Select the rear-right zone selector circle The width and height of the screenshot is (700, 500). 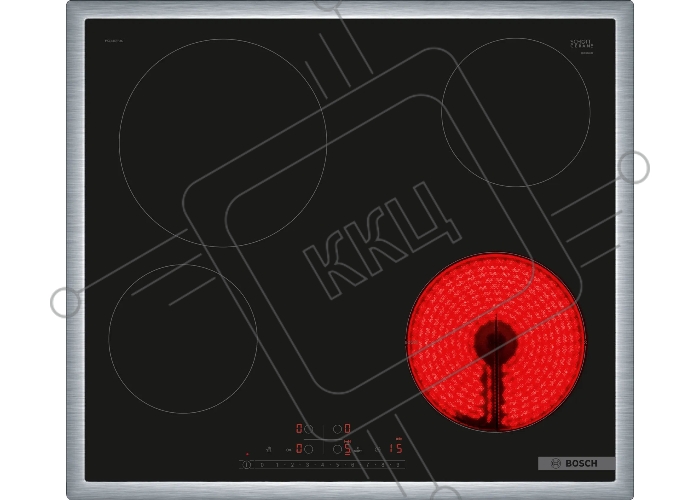[x=338, y=429]
